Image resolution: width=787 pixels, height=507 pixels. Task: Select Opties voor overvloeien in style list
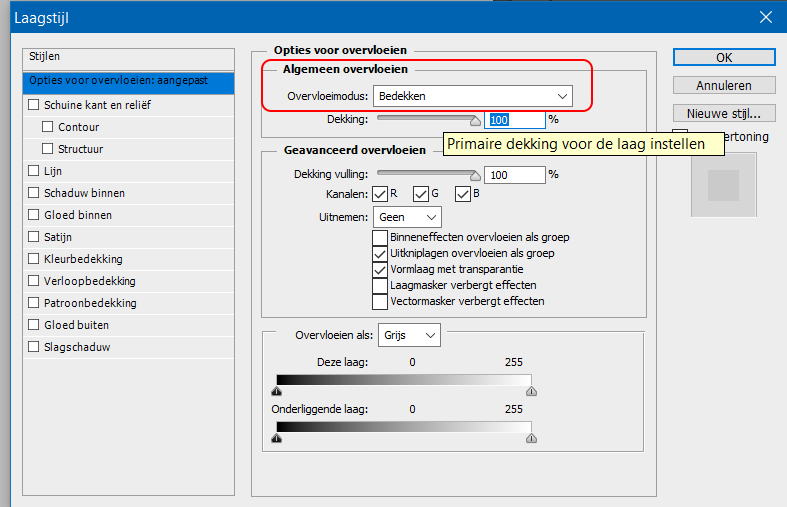point(128,81)
